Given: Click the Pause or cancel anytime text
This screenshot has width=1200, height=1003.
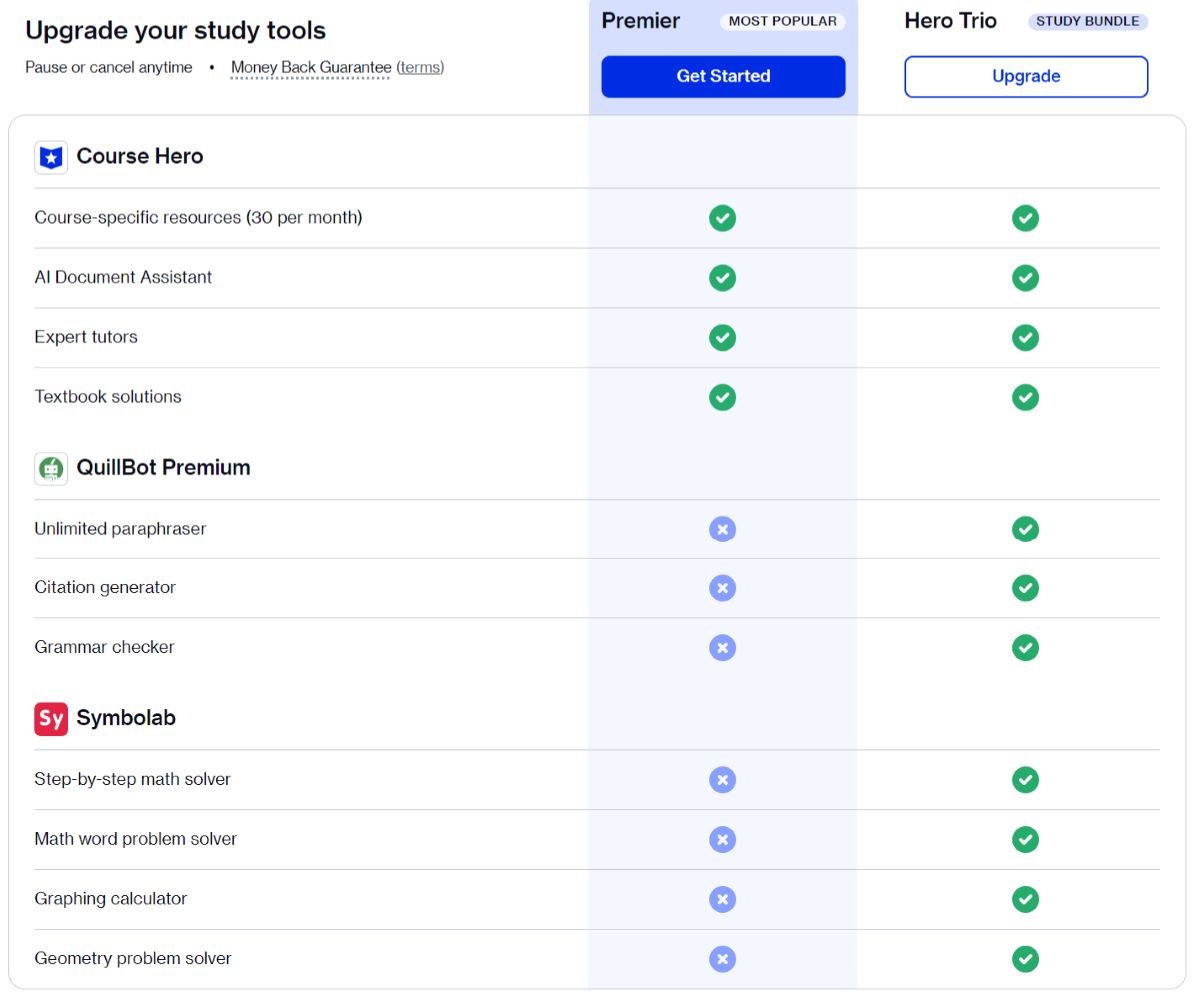Looking at the screenshot, I should point(109,67).
